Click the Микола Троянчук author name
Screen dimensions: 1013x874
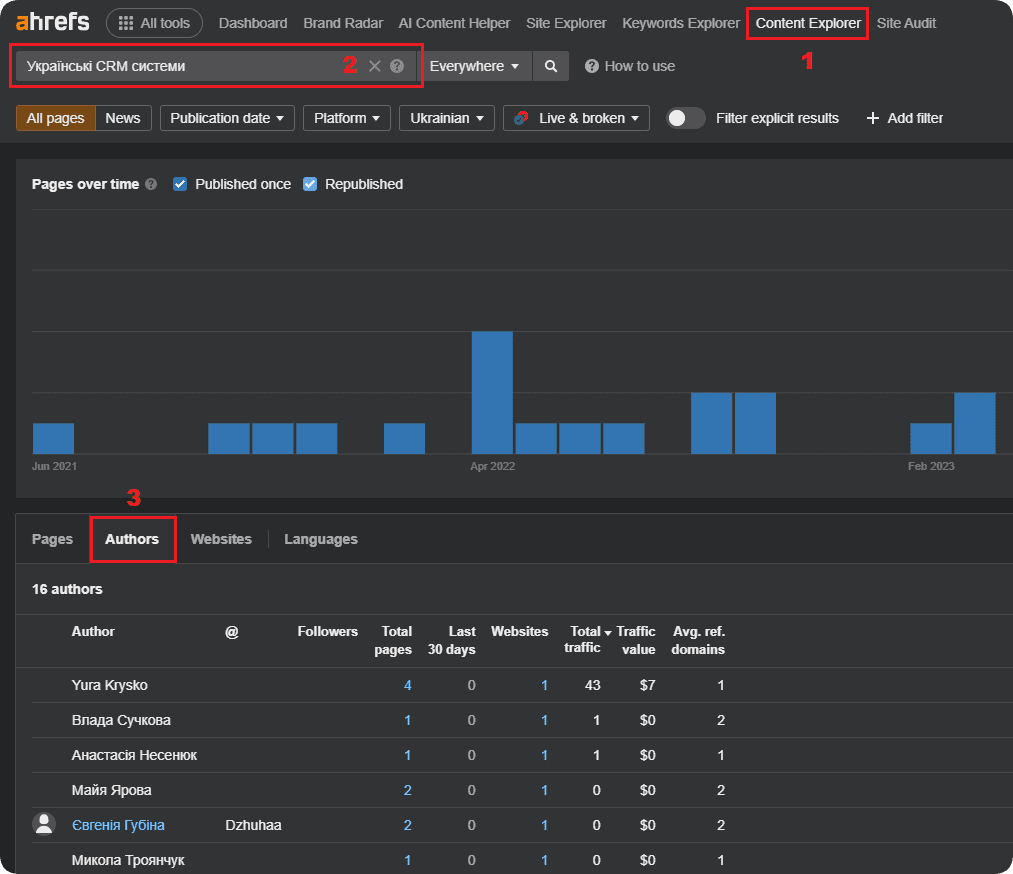coord(128,860)
